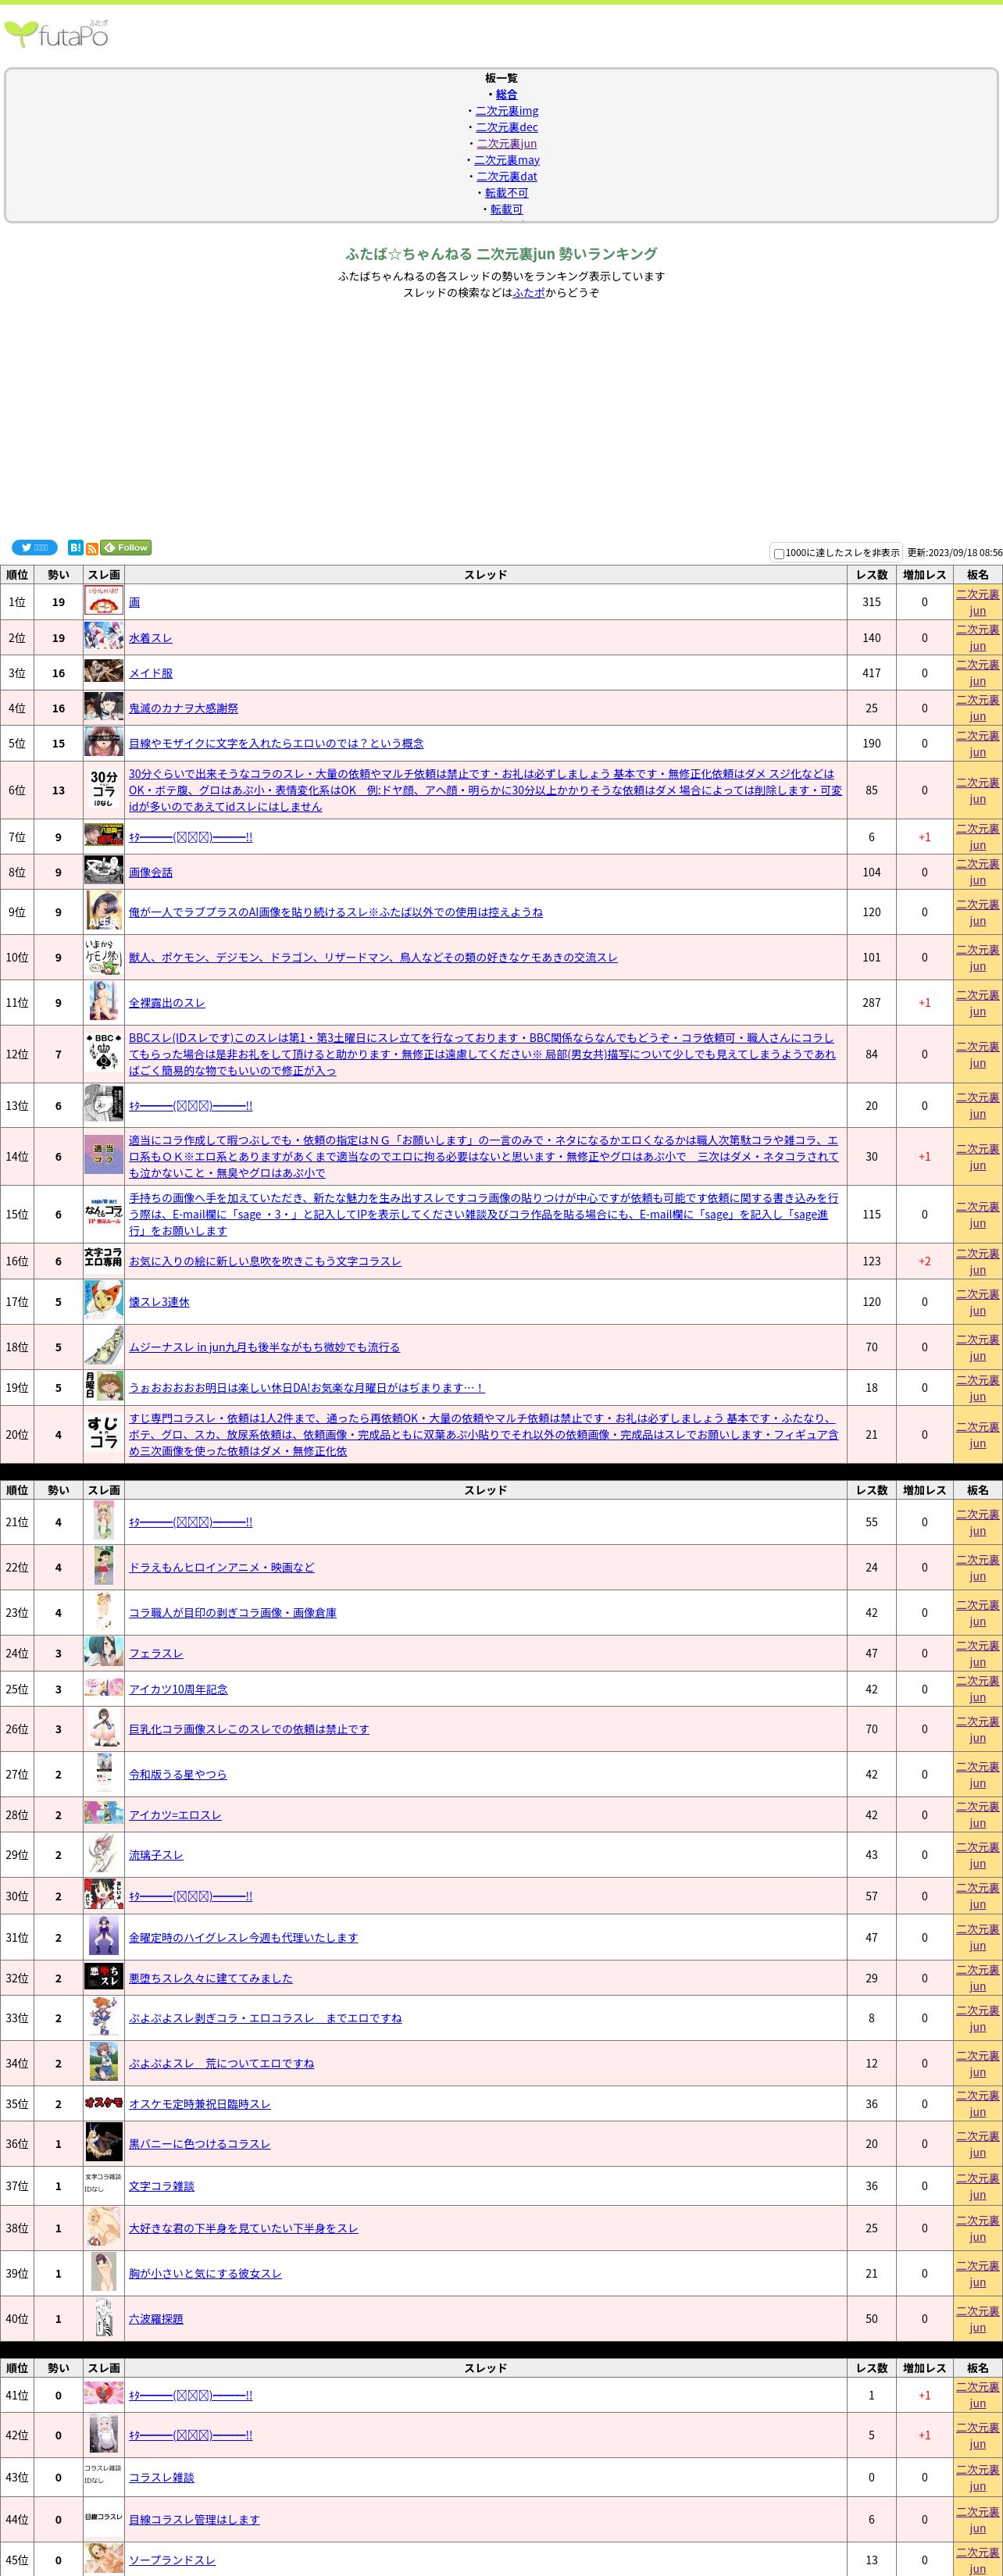Open 二次元裏jun board link in list
Image resolution: width=1003 pixels, height=2576 pixels.
click(507, 143)
